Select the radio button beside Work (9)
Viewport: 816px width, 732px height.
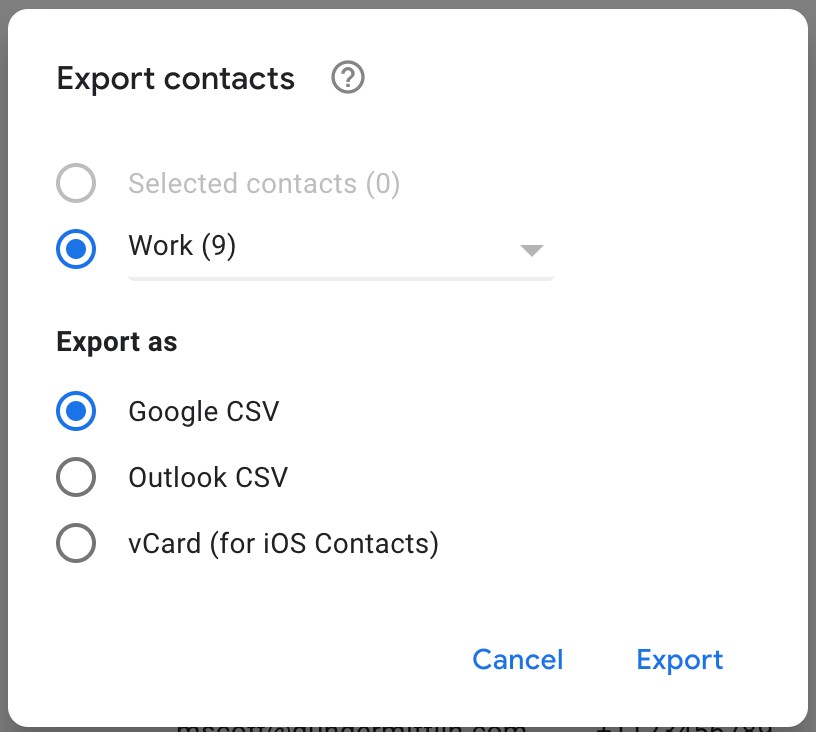click(76, 249)
